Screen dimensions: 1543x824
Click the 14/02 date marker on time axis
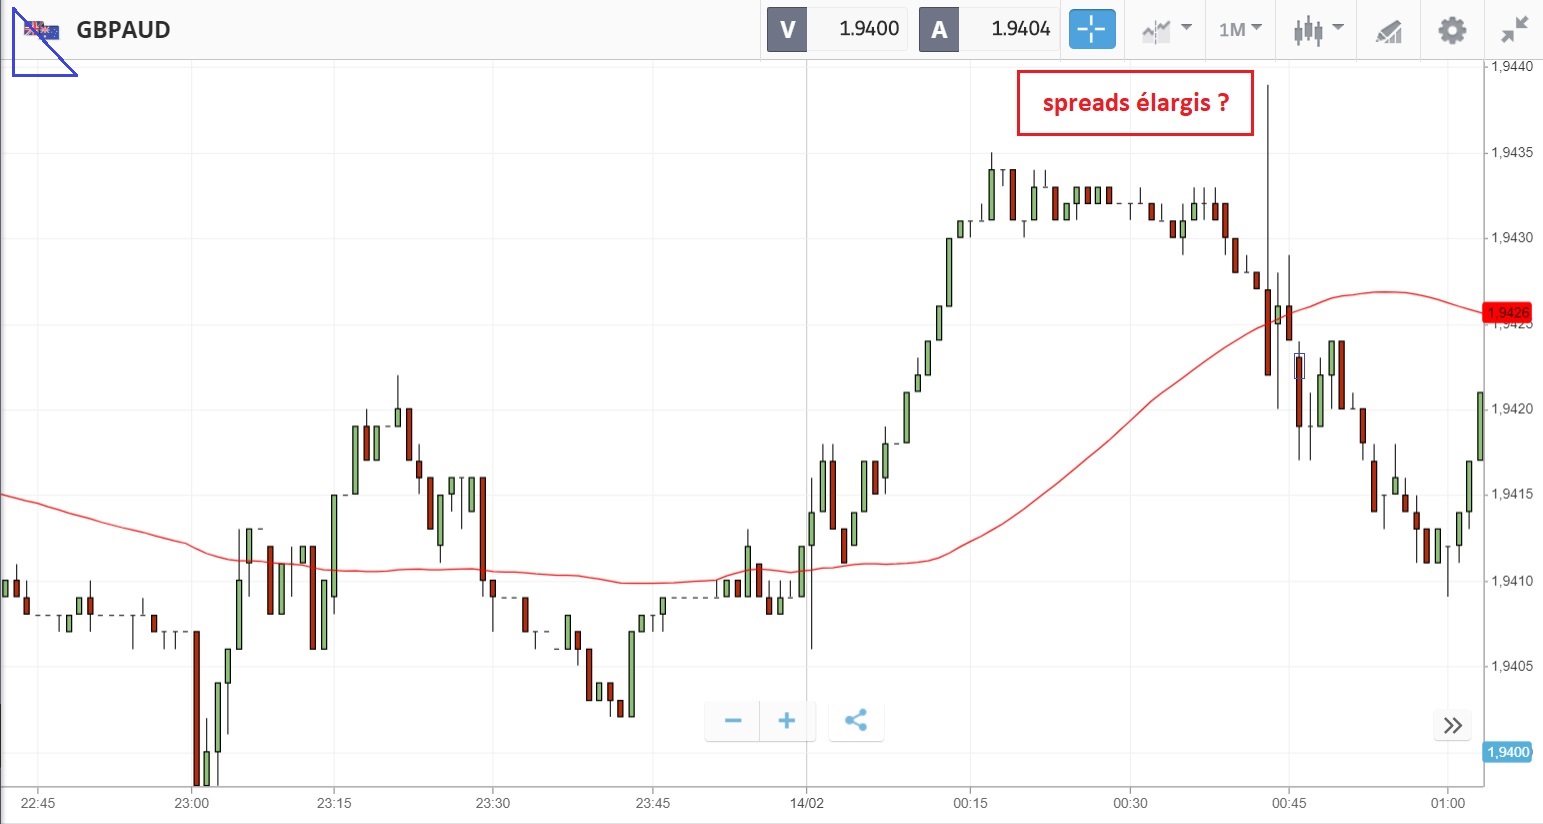point(806,803)
